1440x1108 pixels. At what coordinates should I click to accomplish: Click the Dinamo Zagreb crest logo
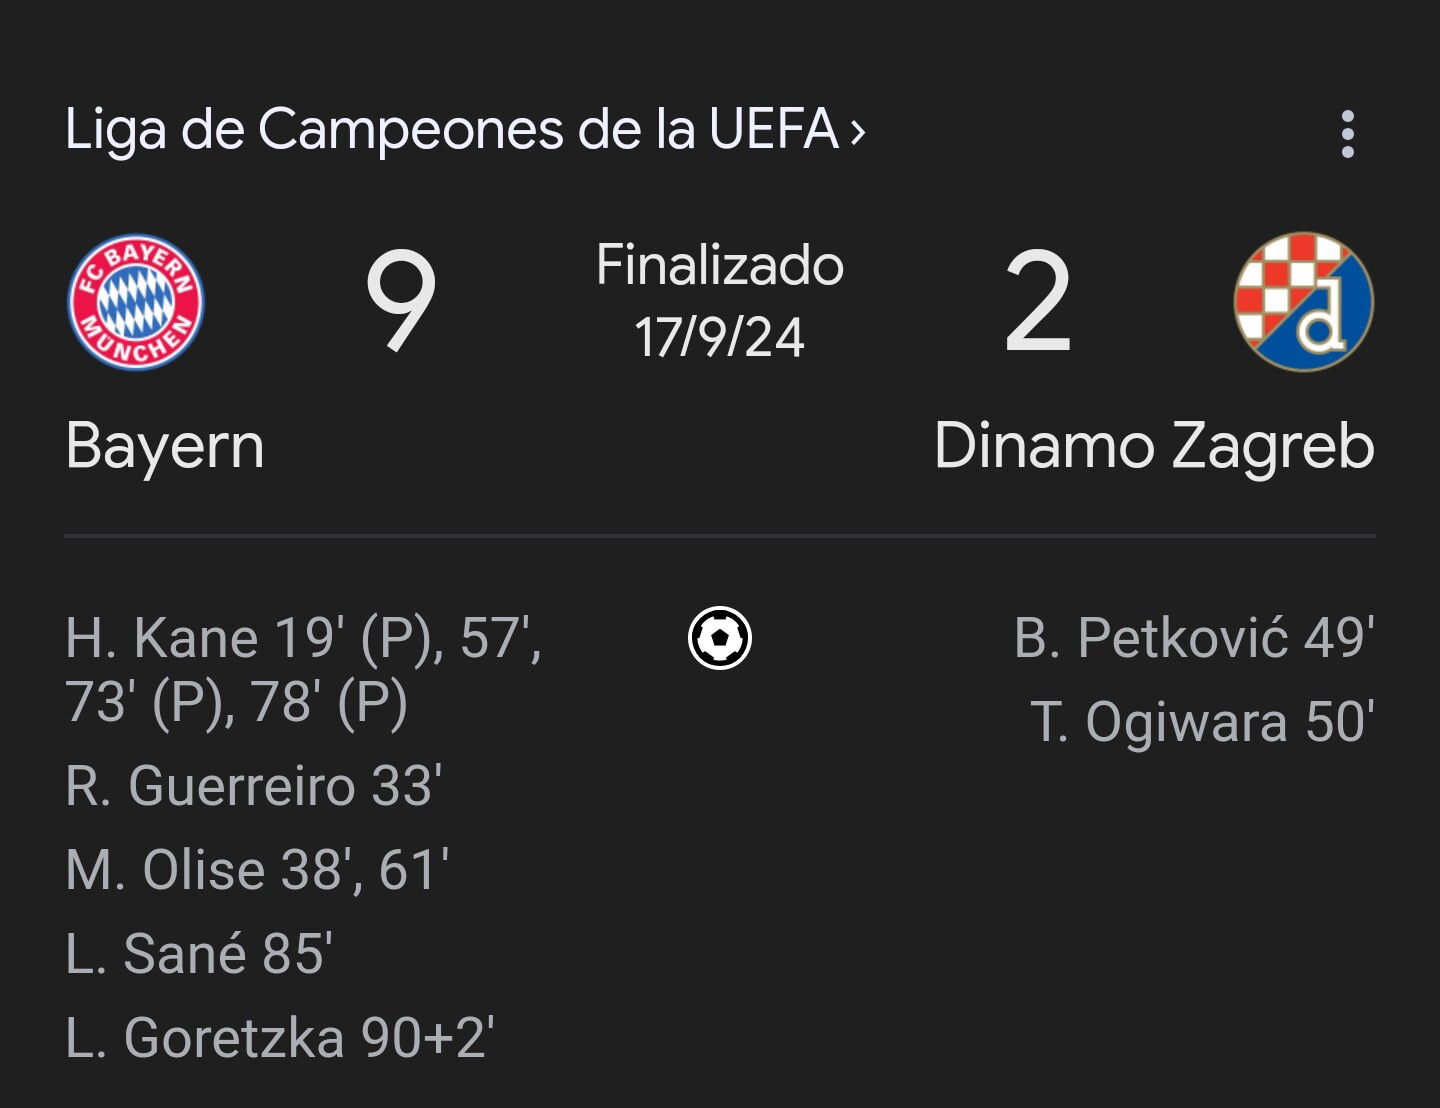point(1304,302)
